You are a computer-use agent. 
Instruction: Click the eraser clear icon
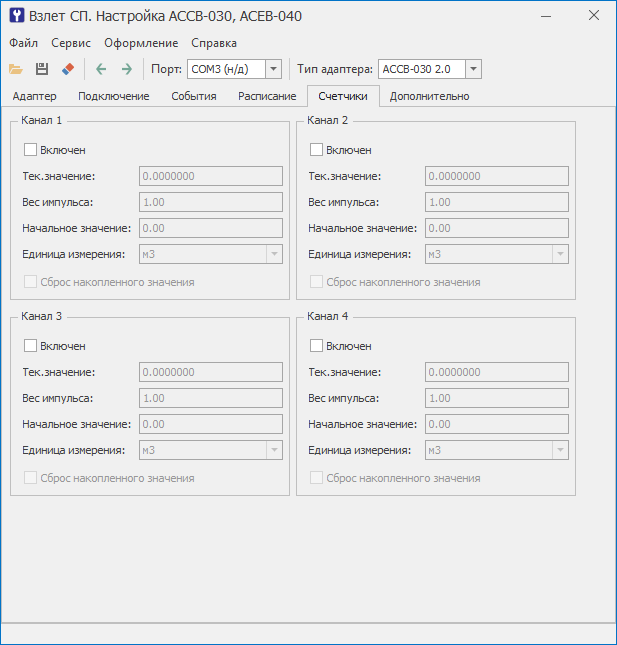[68, 69]
